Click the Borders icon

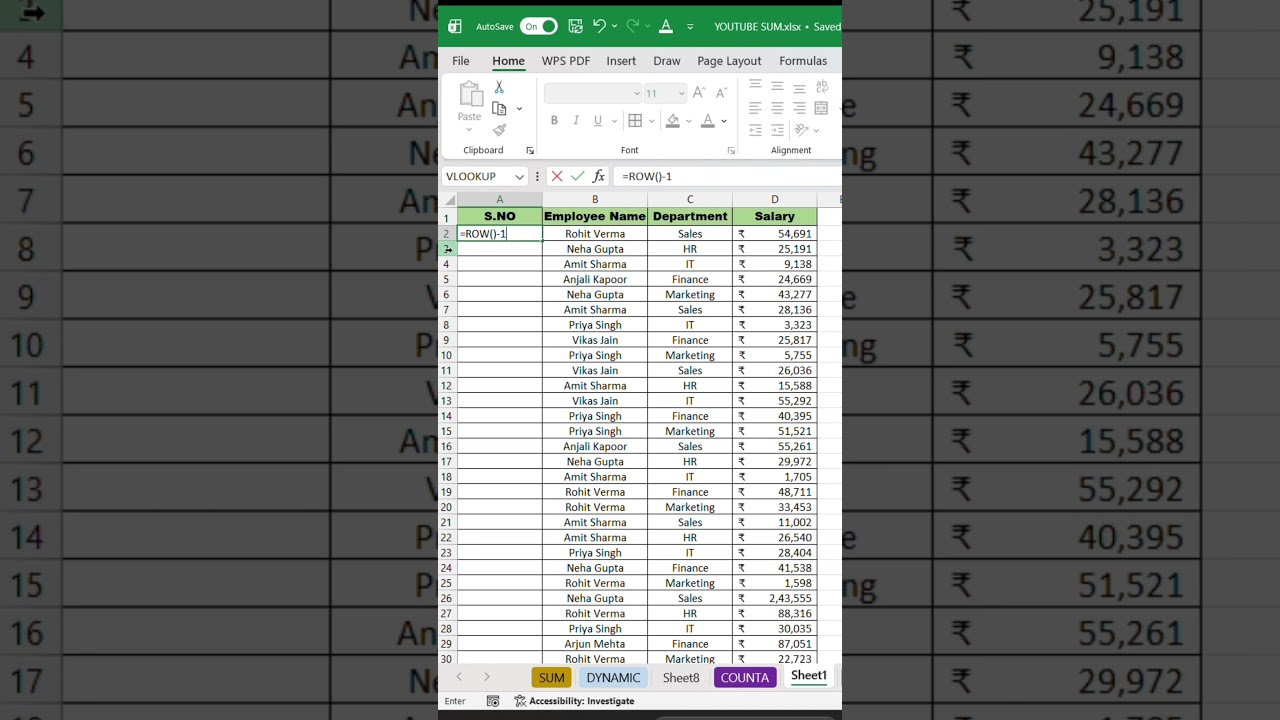point(635,121)
